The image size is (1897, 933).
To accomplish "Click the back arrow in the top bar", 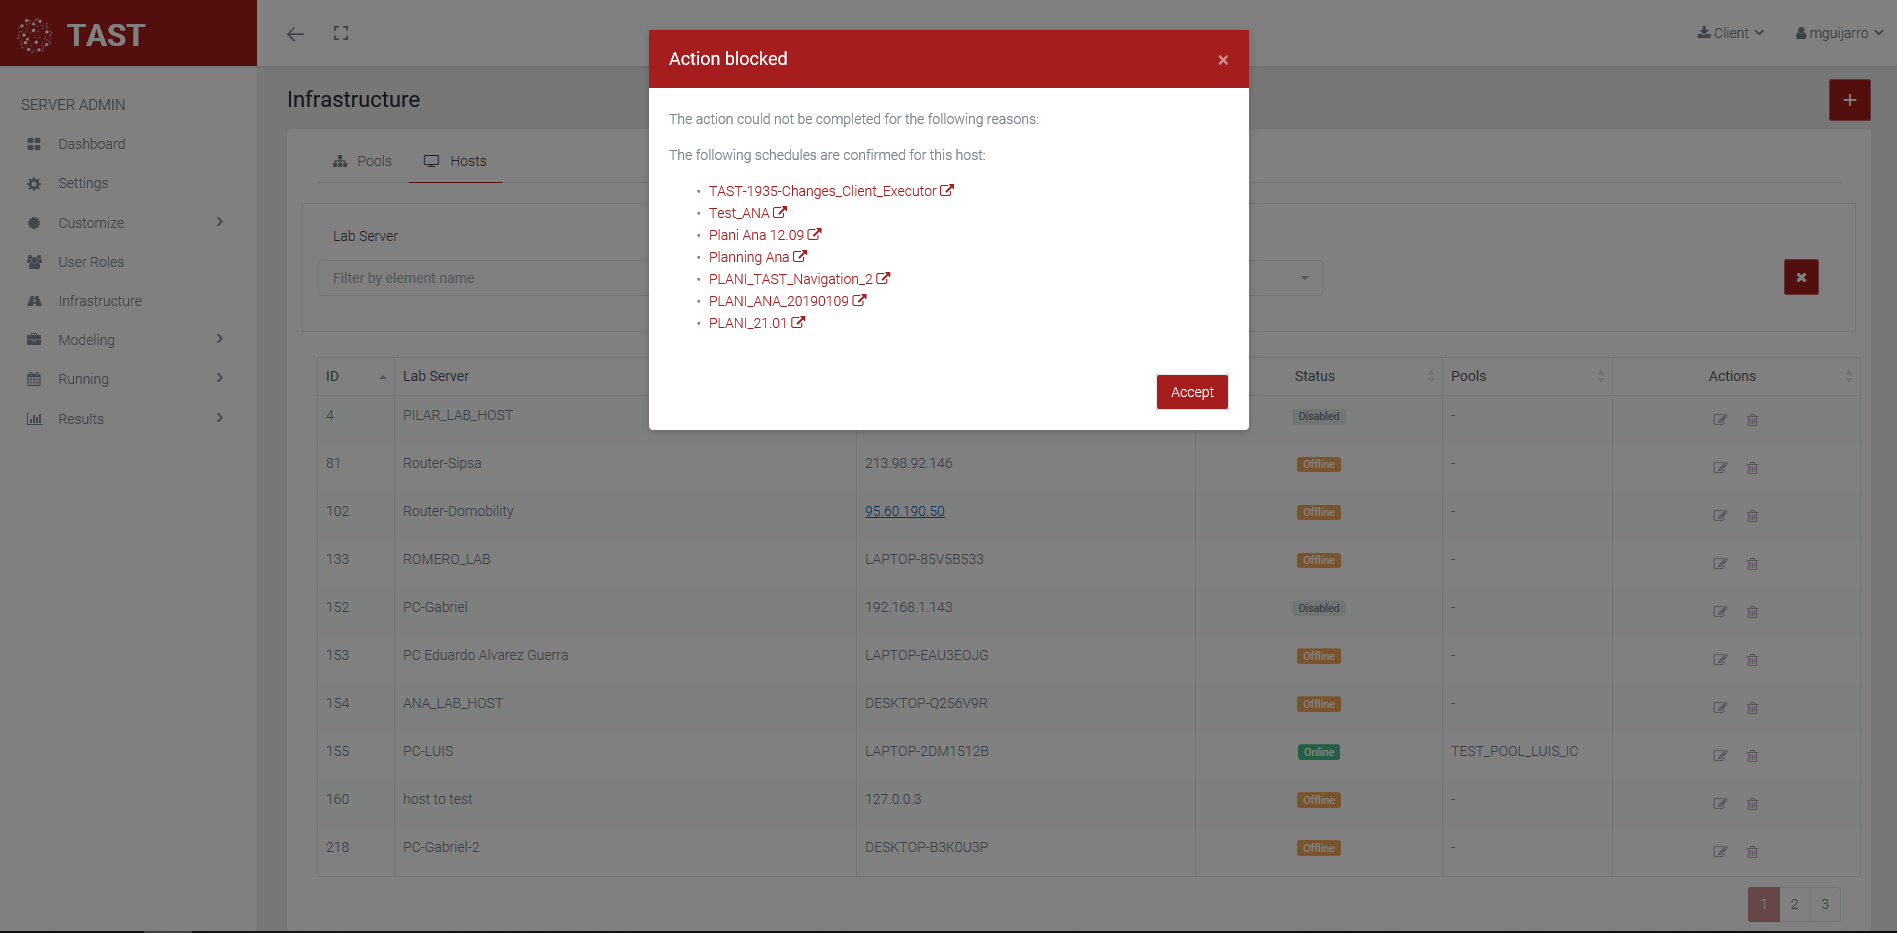I will click(x=295, y=34).
